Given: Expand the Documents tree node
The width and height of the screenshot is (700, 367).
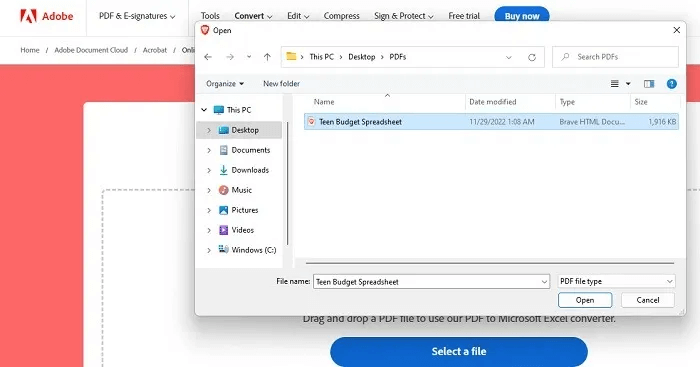Looking at the screenshot, I should 209,150.
